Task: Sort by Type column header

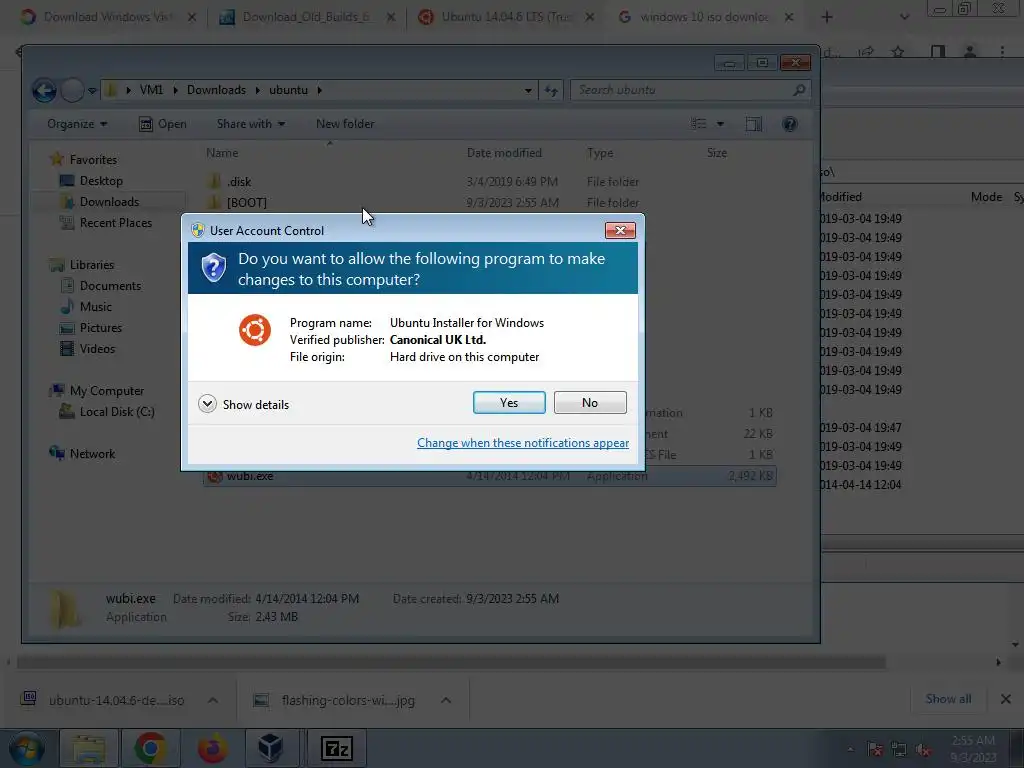Action: tap(600, 153)
